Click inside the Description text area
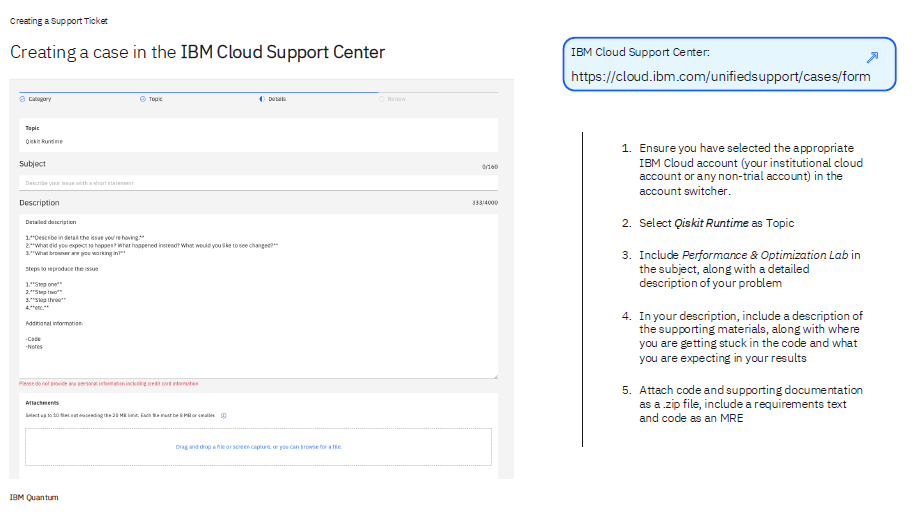The width and height of the screenshot is (916, 515). pos(258,300)
